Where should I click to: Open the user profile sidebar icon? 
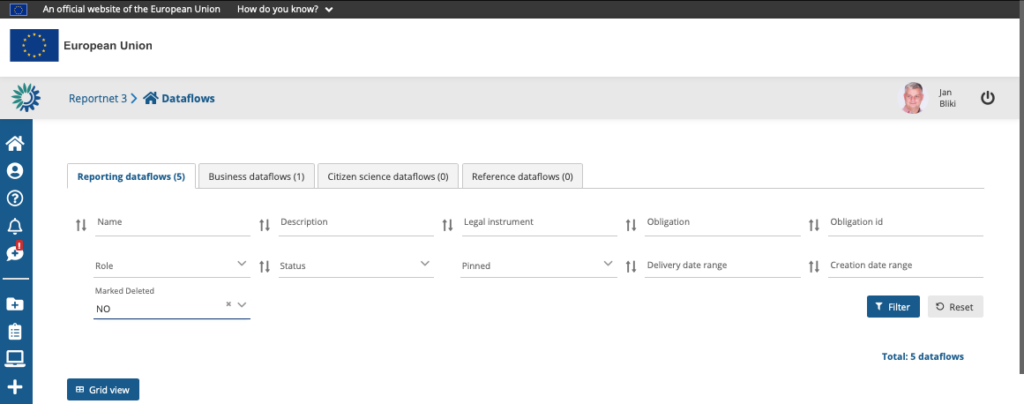point(15,171)
